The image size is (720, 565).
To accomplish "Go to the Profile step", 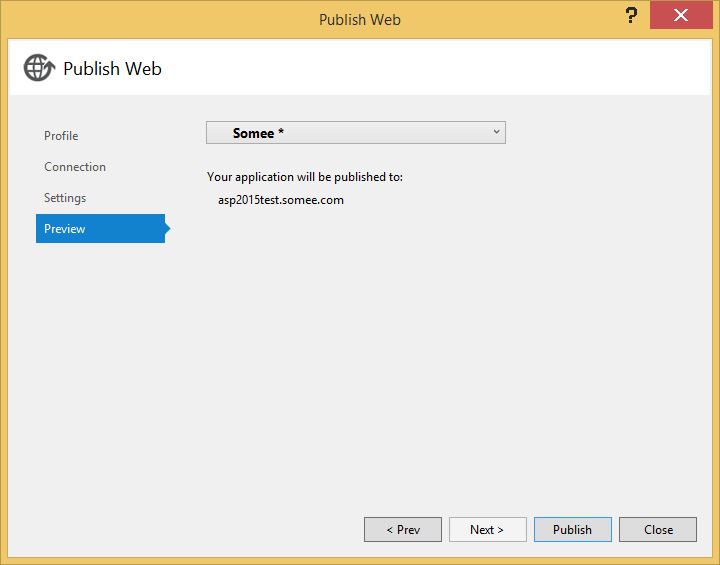I will pyautogui.click(x=61, y=136).
